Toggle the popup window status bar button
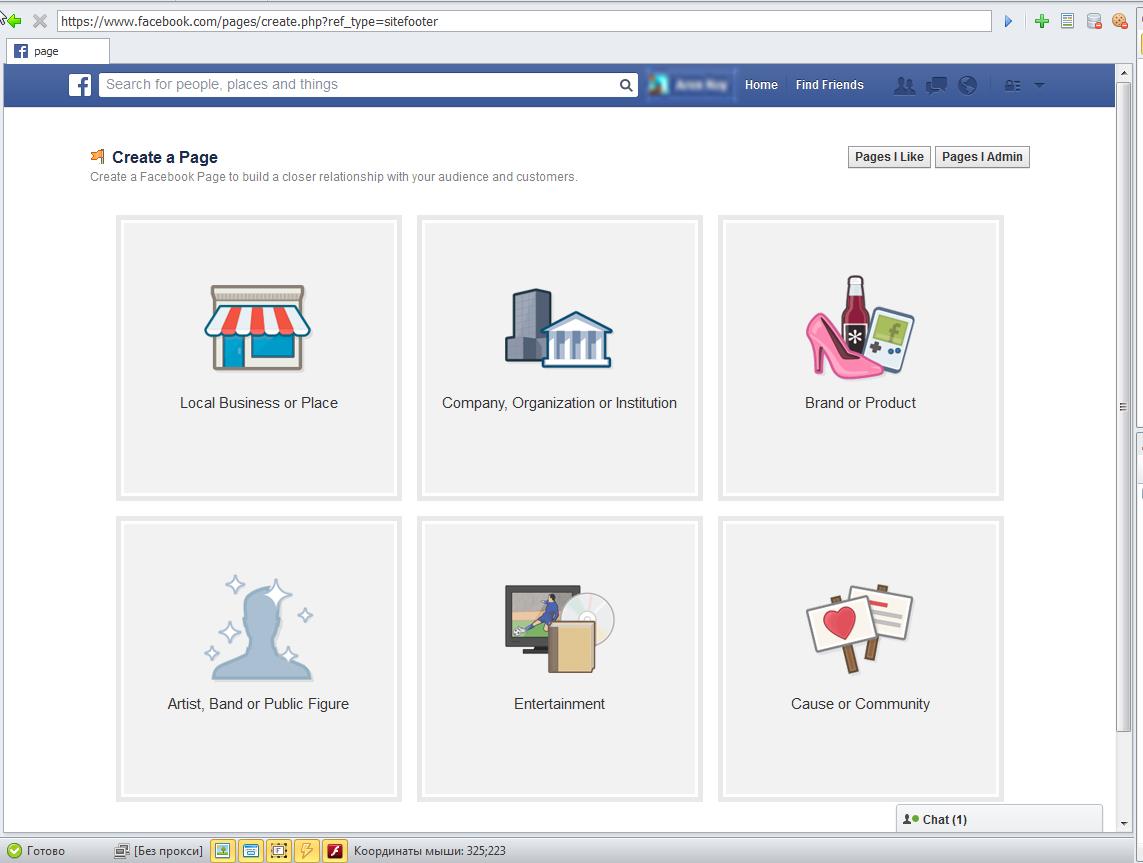Viewport: 1143px width, 863px height. 251,851
